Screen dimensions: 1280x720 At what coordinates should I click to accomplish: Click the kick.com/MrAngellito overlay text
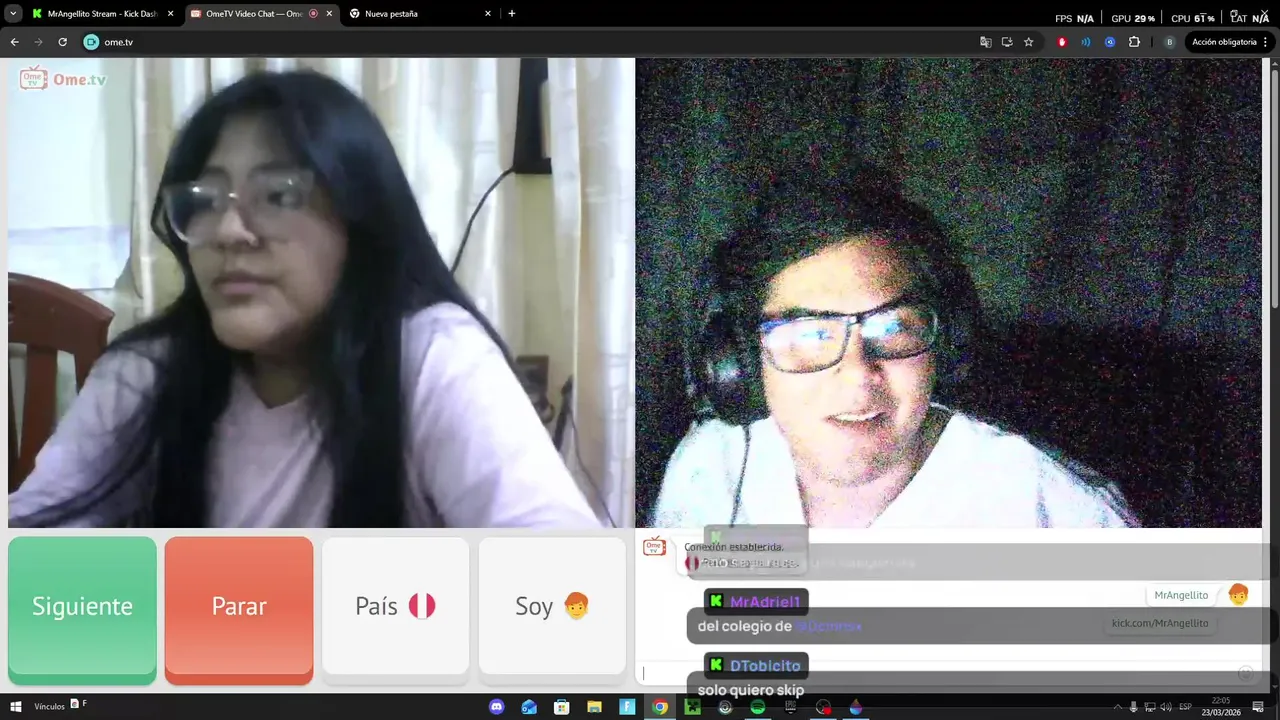pos(1160,623)
